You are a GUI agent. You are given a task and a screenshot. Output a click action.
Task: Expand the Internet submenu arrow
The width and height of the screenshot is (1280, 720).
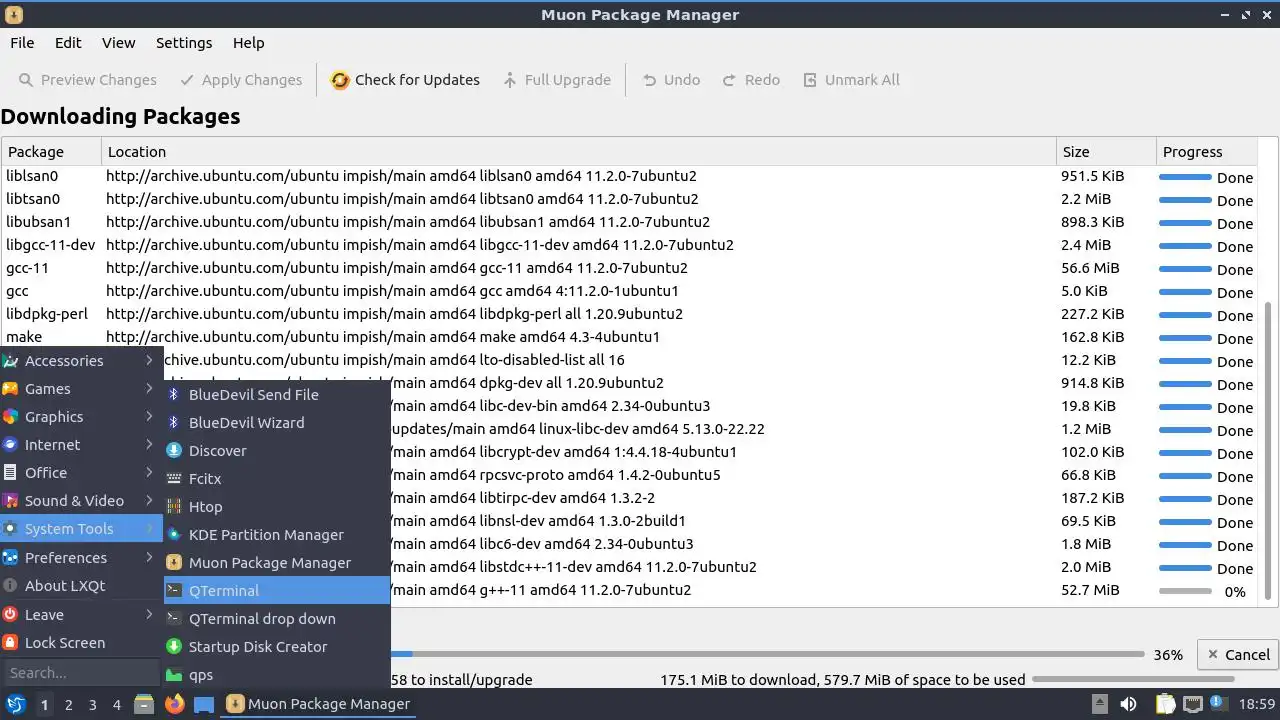pyautogui.click(x=149, y=444)
